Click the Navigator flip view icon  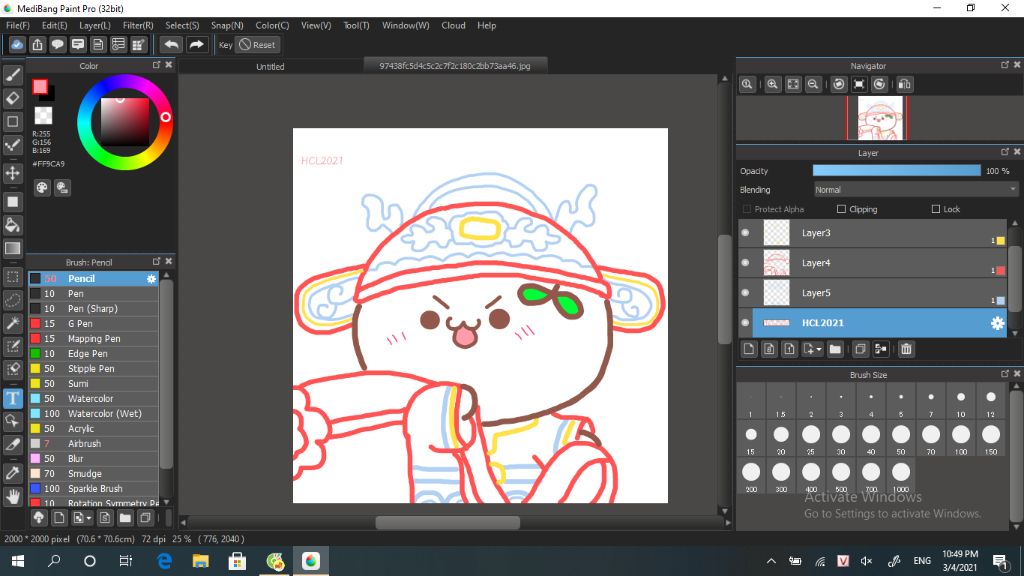(x=904, y=84)
